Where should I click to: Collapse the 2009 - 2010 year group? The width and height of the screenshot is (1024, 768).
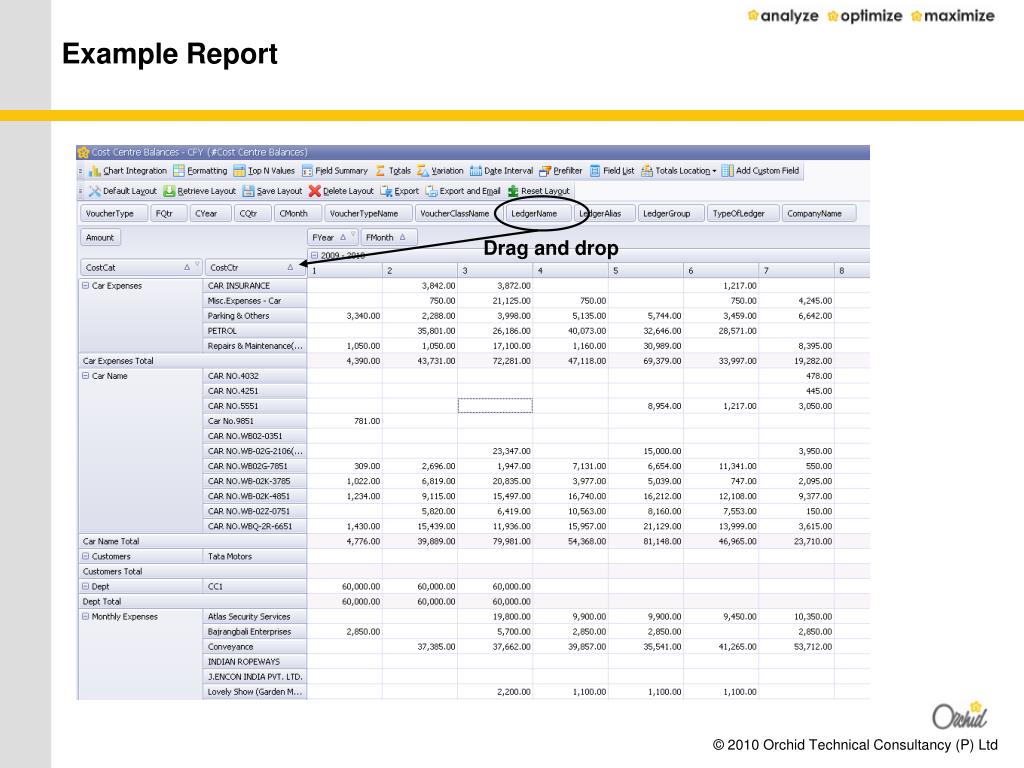click(x=314, y=255)
